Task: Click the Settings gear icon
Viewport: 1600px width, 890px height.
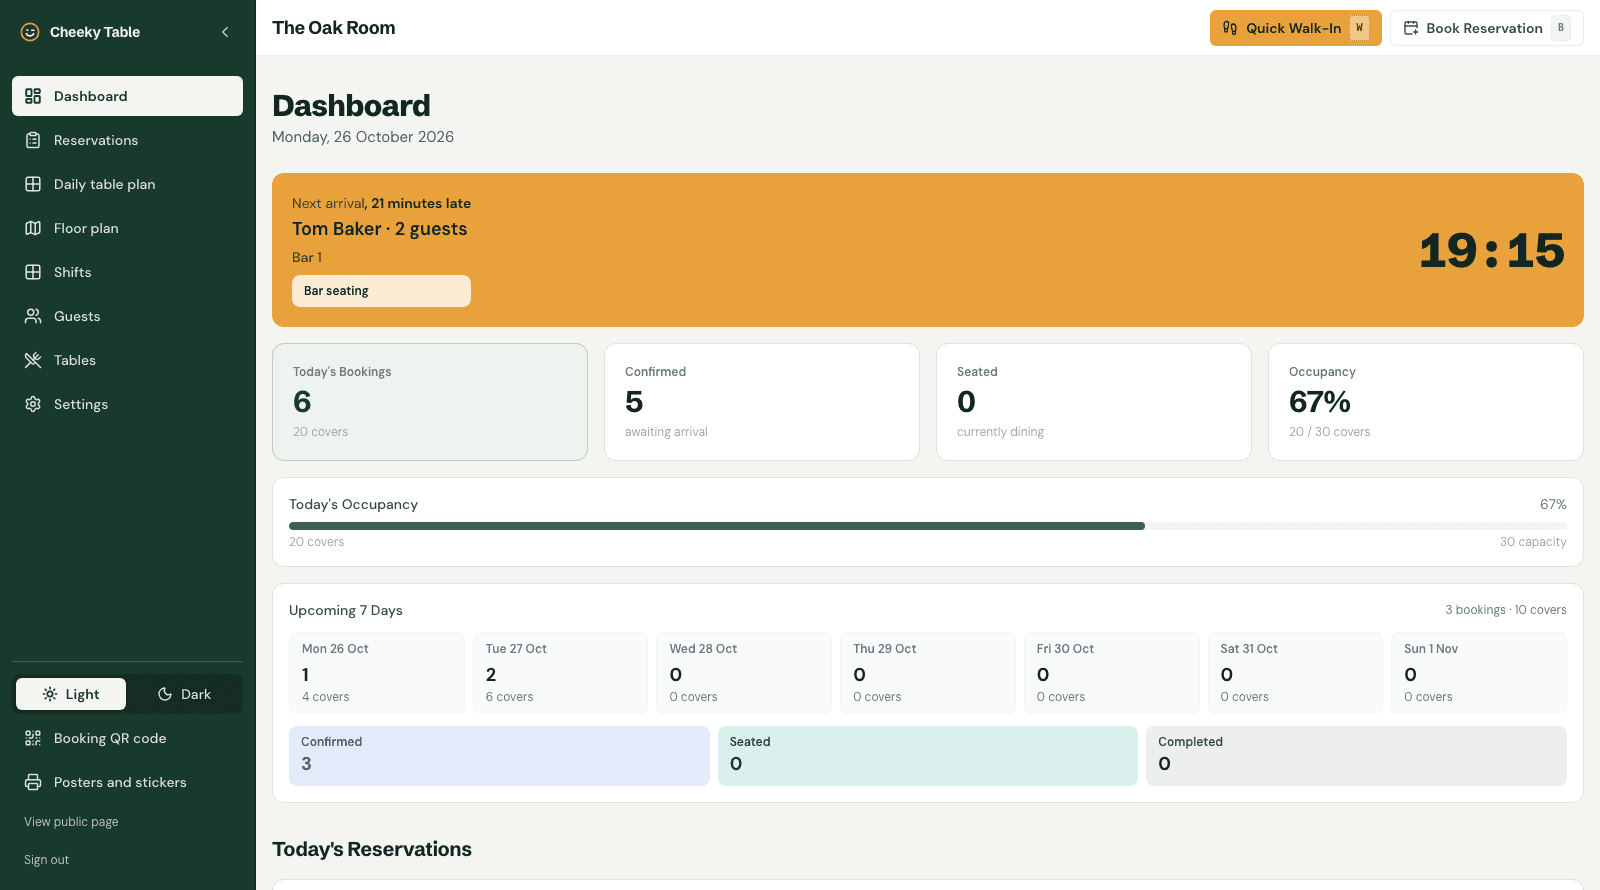Action: (33, 404)
